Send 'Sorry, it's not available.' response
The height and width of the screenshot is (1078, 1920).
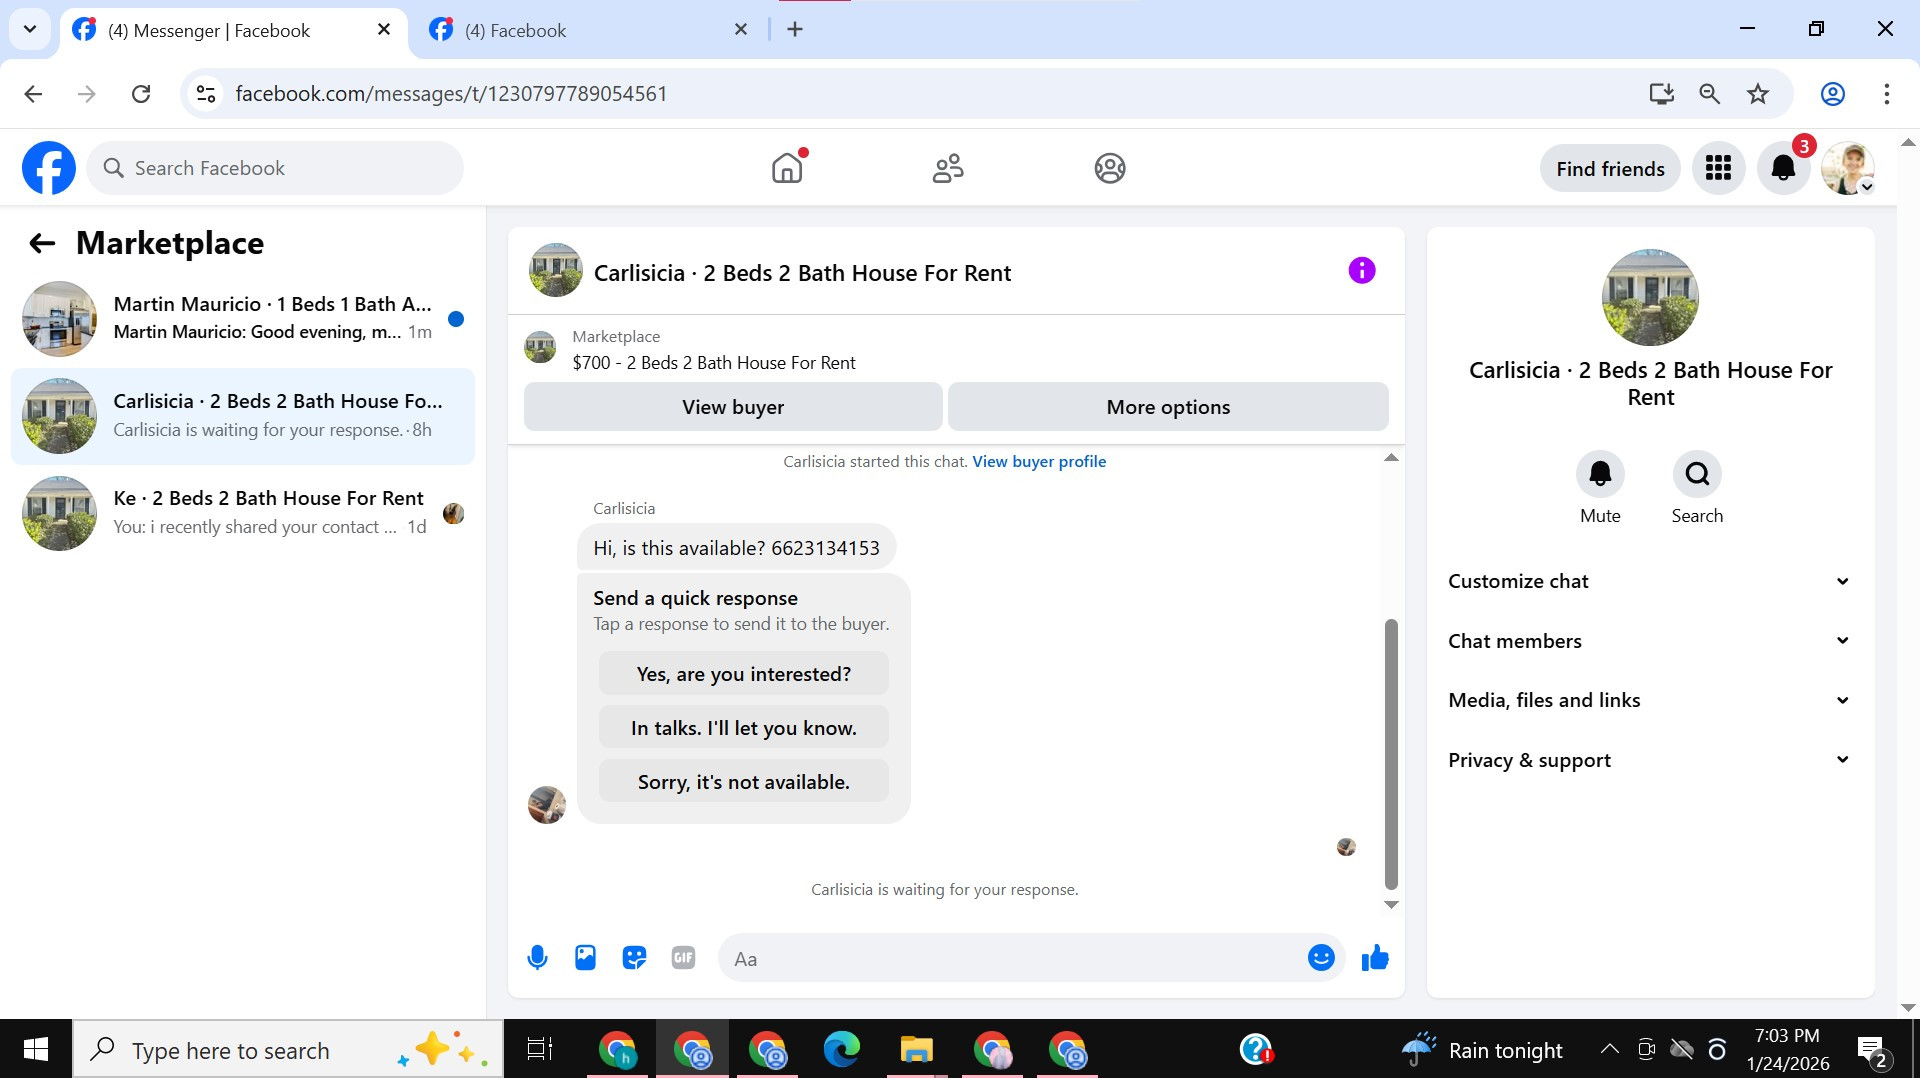pyautogui.click(x=744, y=782)
